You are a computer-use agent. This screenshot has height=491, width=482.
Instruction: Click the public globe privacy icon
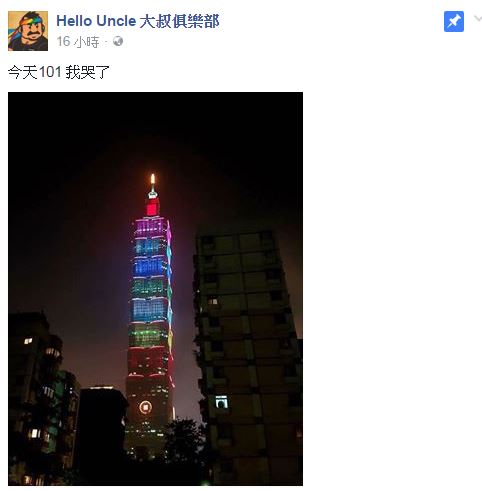118,41
